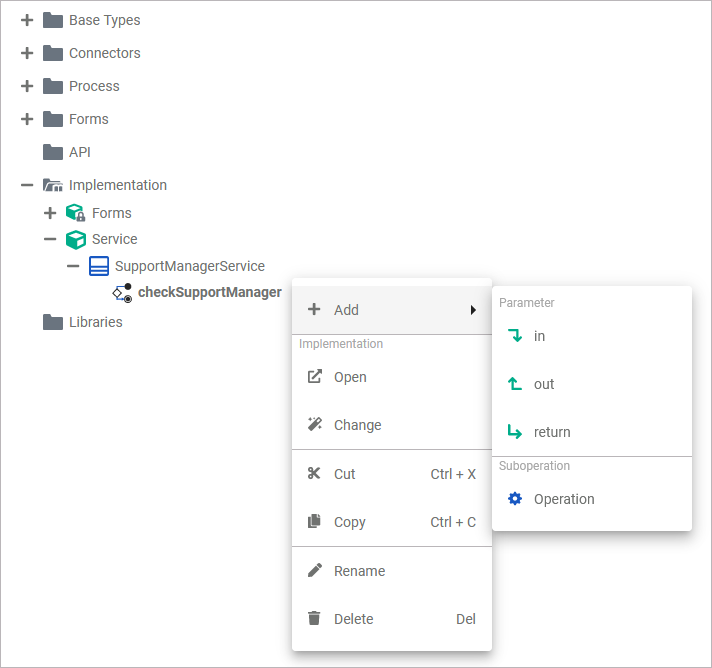This screenshot has width=712, height=668.
Task: Click the plus icon next to Add
Action: click(x=314, y=309)
